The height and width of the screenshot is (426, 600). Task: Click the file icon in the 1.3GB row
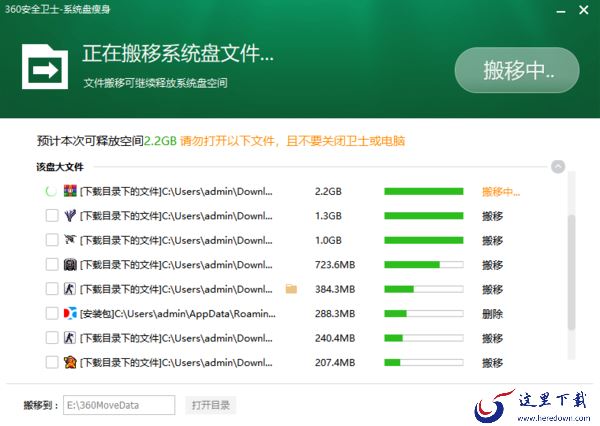pyautogui.click(x=70, y=215)
